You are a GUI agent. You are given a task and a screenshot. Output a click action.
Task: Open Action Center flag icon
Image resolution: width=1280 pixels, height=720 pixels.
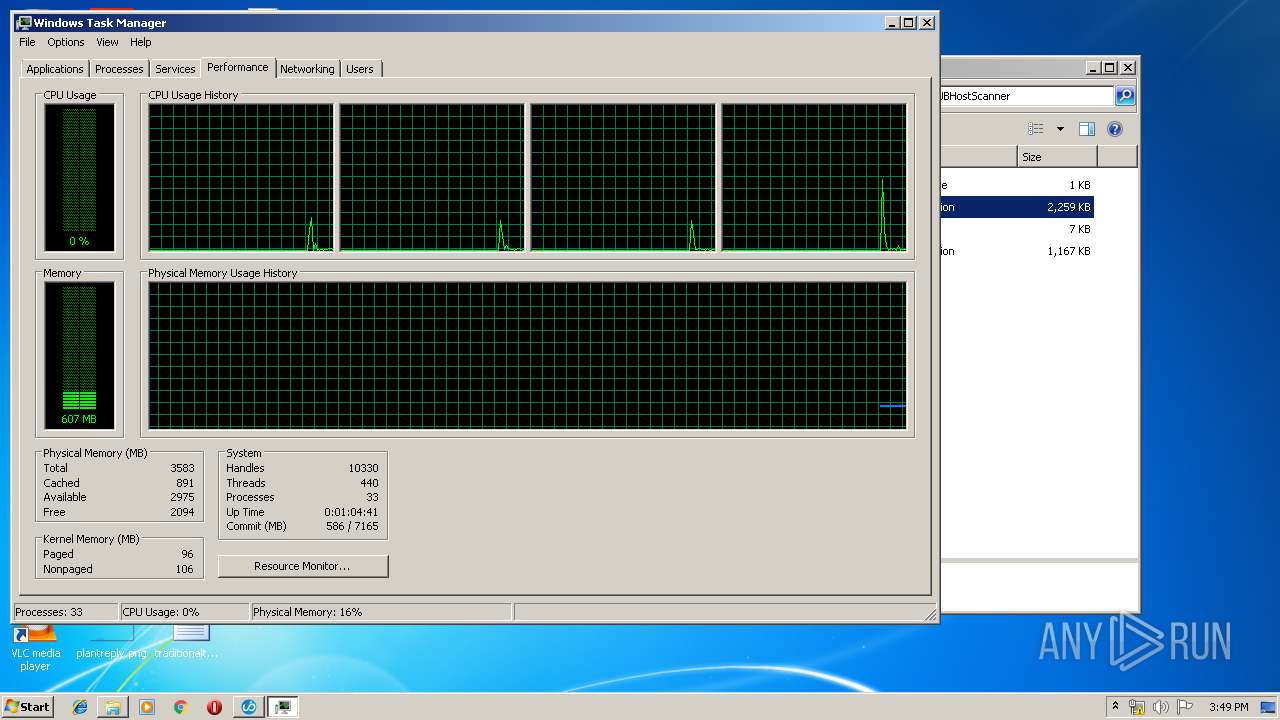pyautogui.click(x=1185, y=707)
